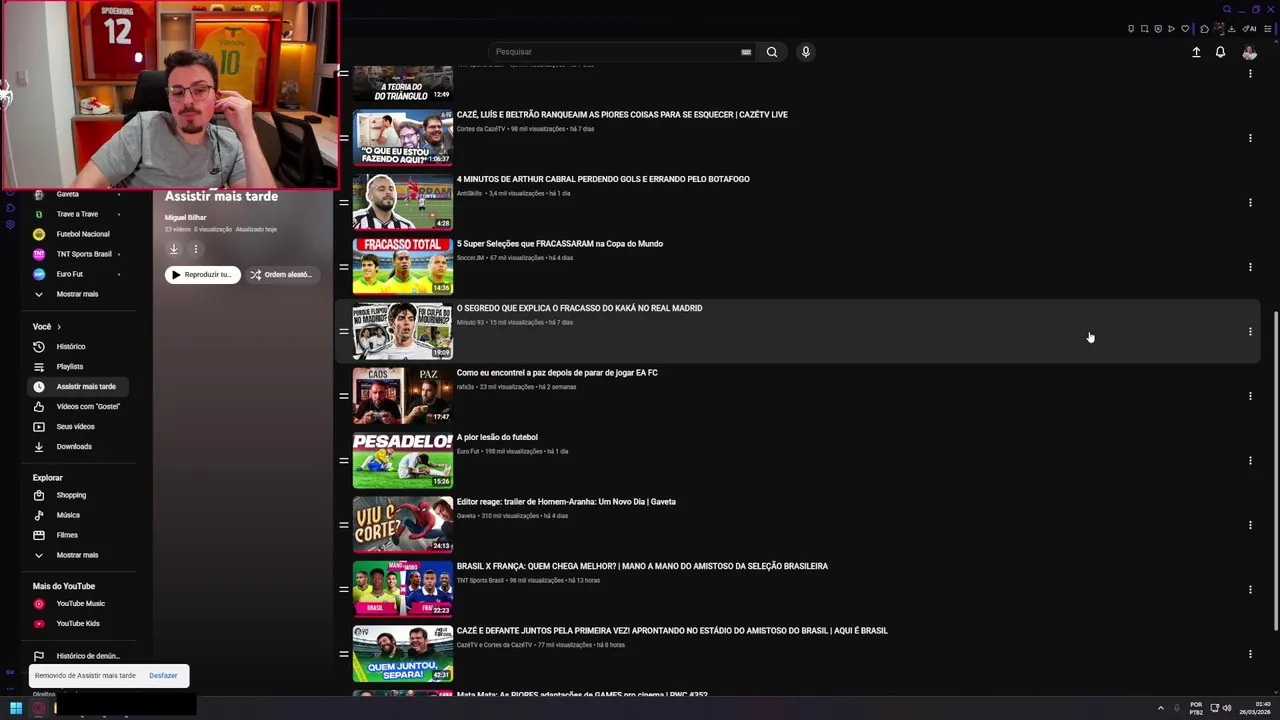Open options menu for Brasil x França video

pyautogui.click(x=1250, y=590)
